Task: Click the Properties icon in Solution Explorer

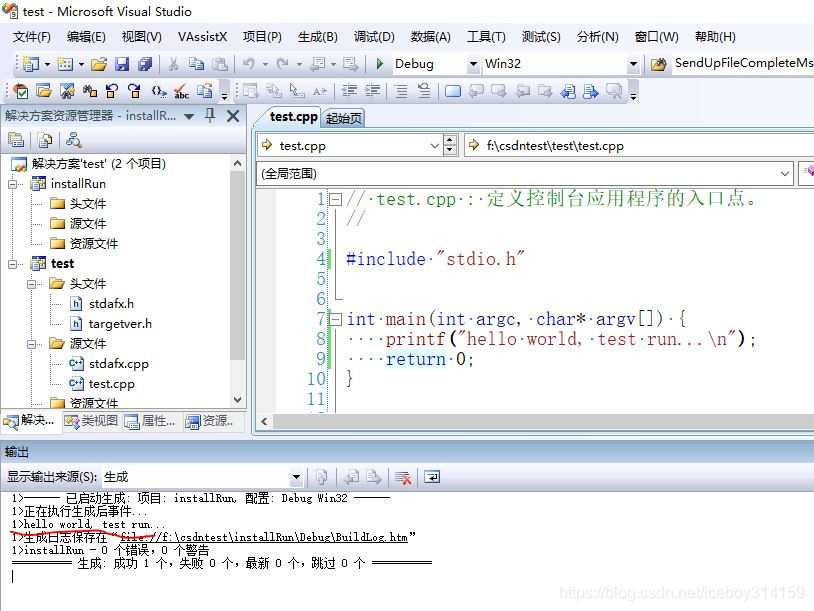Action: [16, 140]
